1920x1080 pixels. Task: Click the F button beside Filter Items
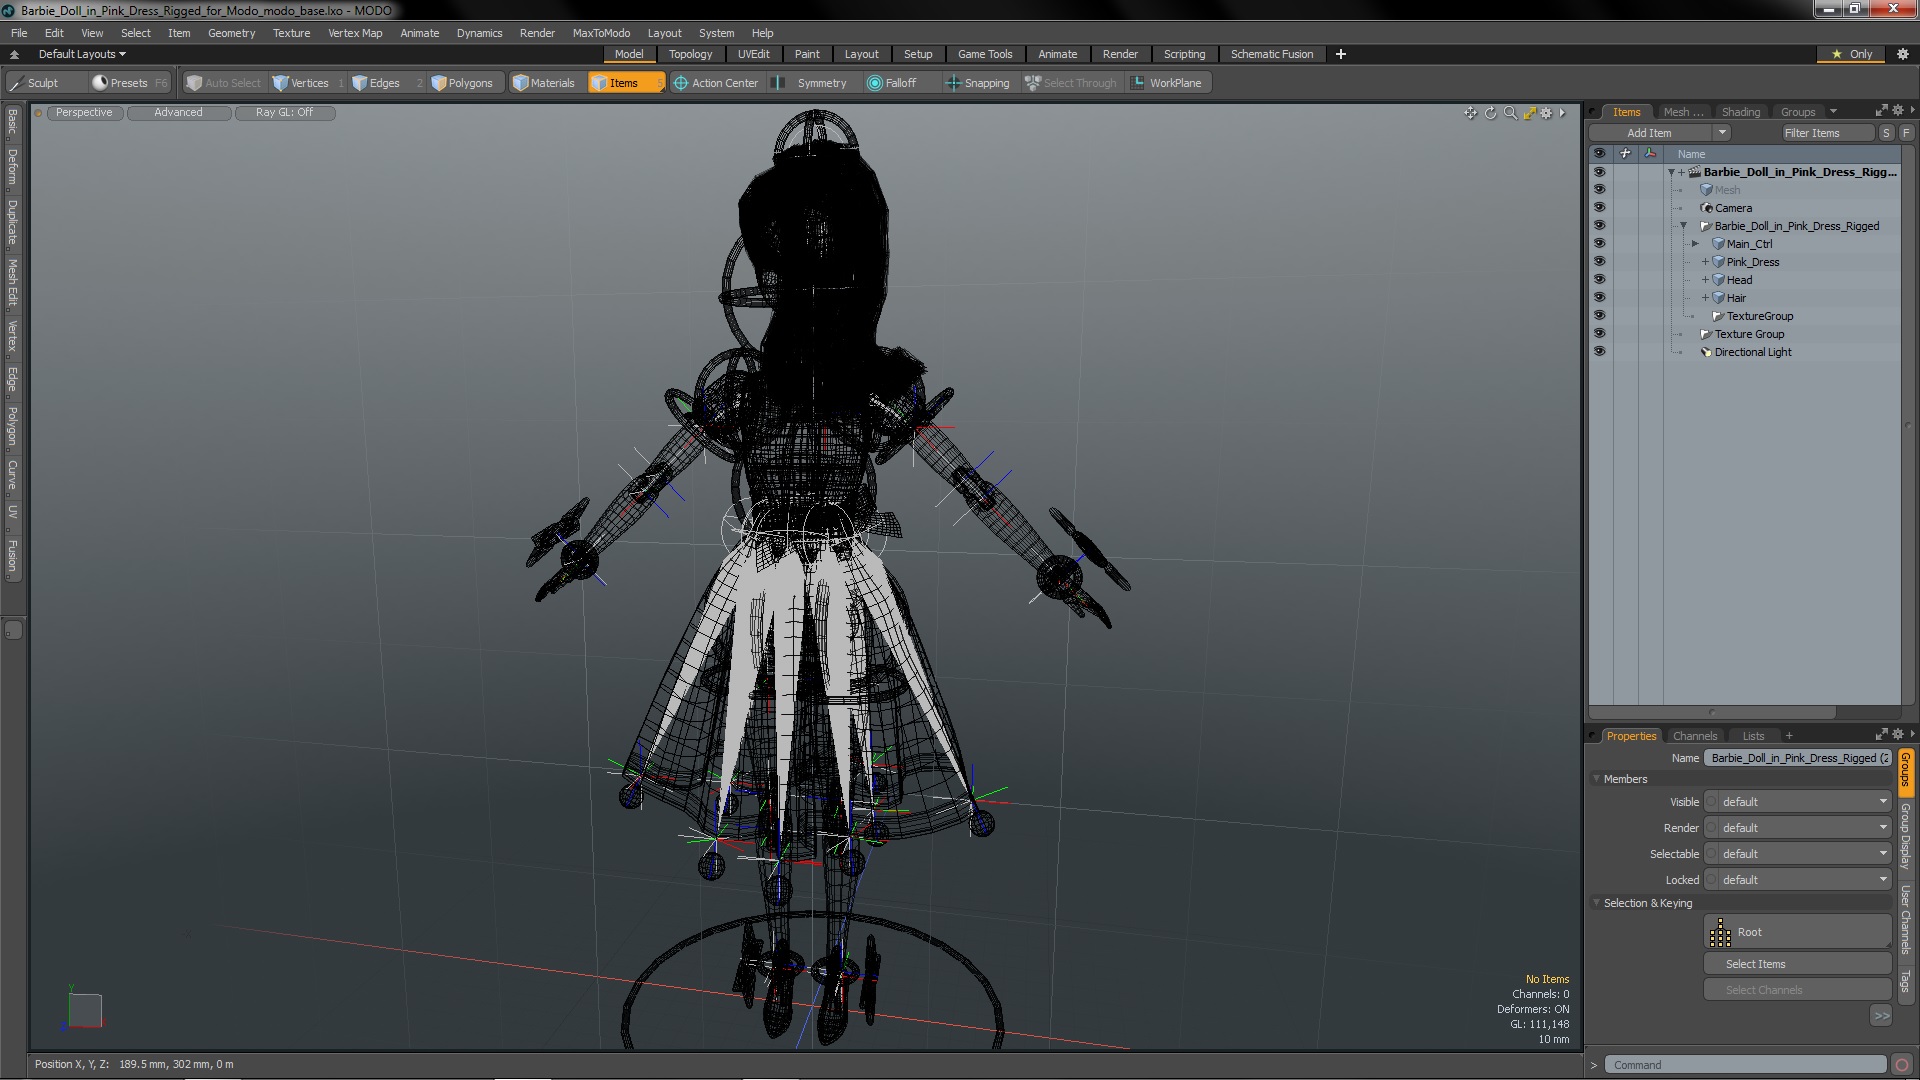point(1906,133)
